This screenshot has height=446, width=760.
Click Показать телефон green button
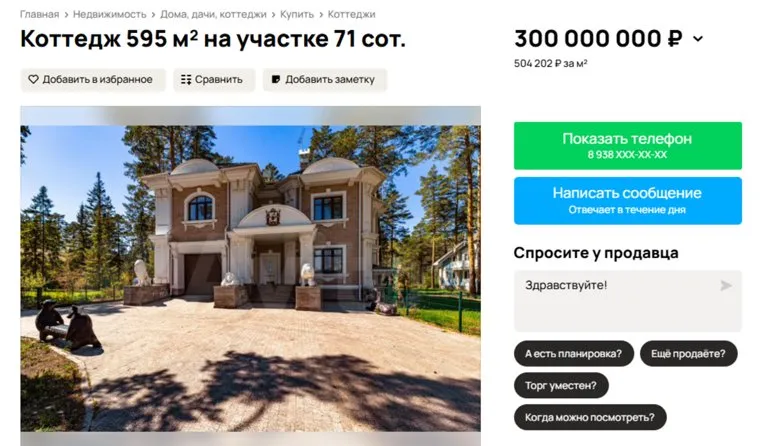click(628, 145)
